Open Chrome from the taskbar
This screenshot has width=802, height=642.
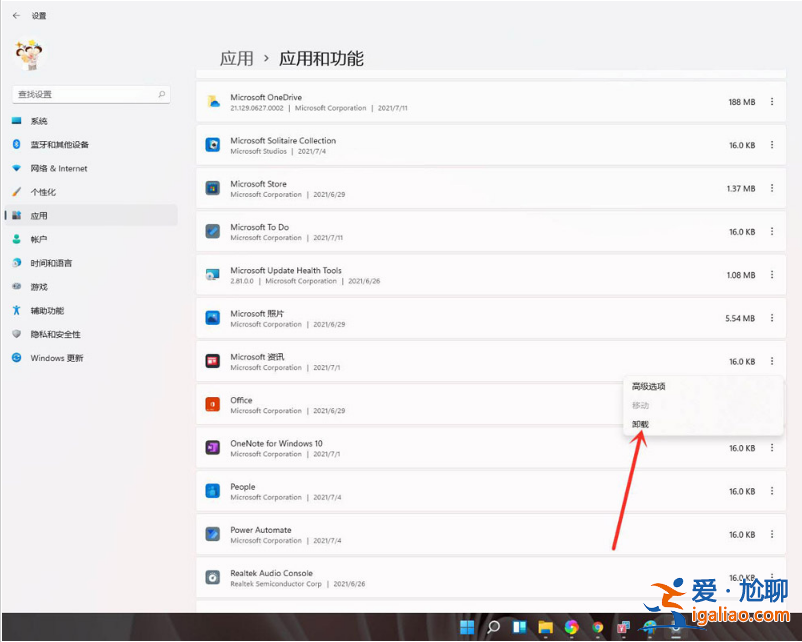[x=597, y=628]
